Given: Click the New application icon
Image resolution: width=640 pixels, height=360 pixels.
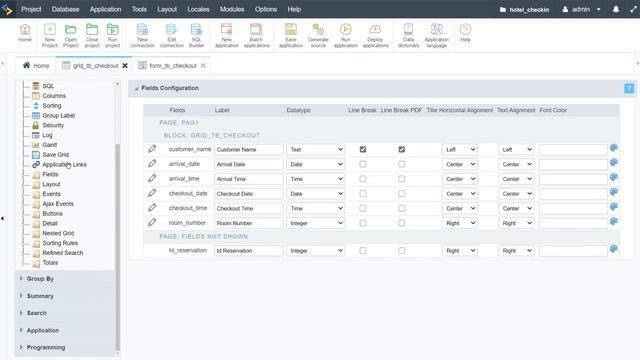Looking at the screenshot, I should [x=227, y=36].
